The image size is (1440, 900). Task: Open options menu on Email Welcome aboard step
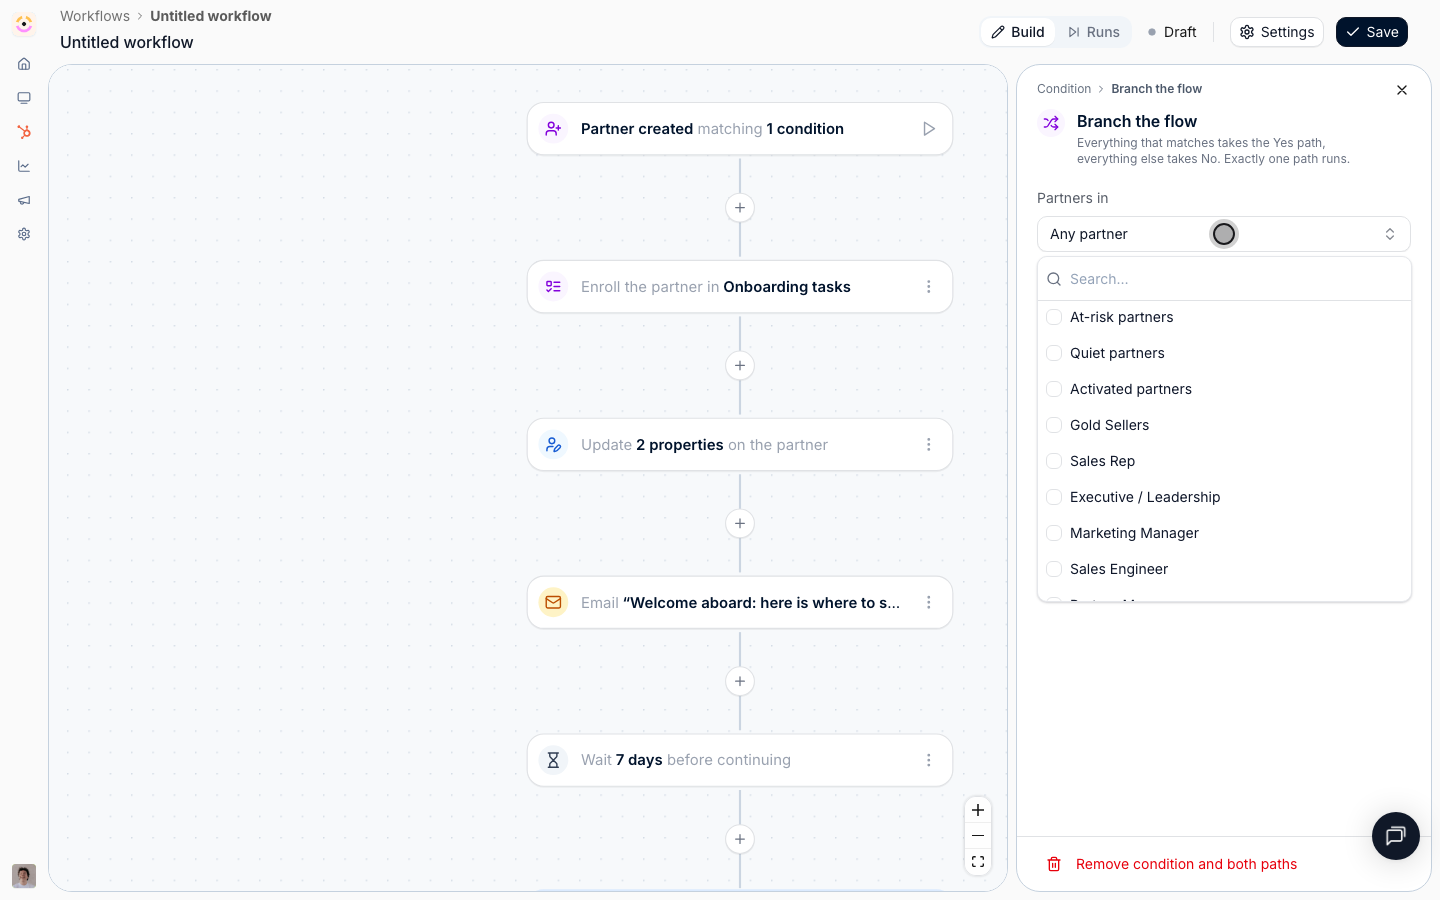click(929, 603)
